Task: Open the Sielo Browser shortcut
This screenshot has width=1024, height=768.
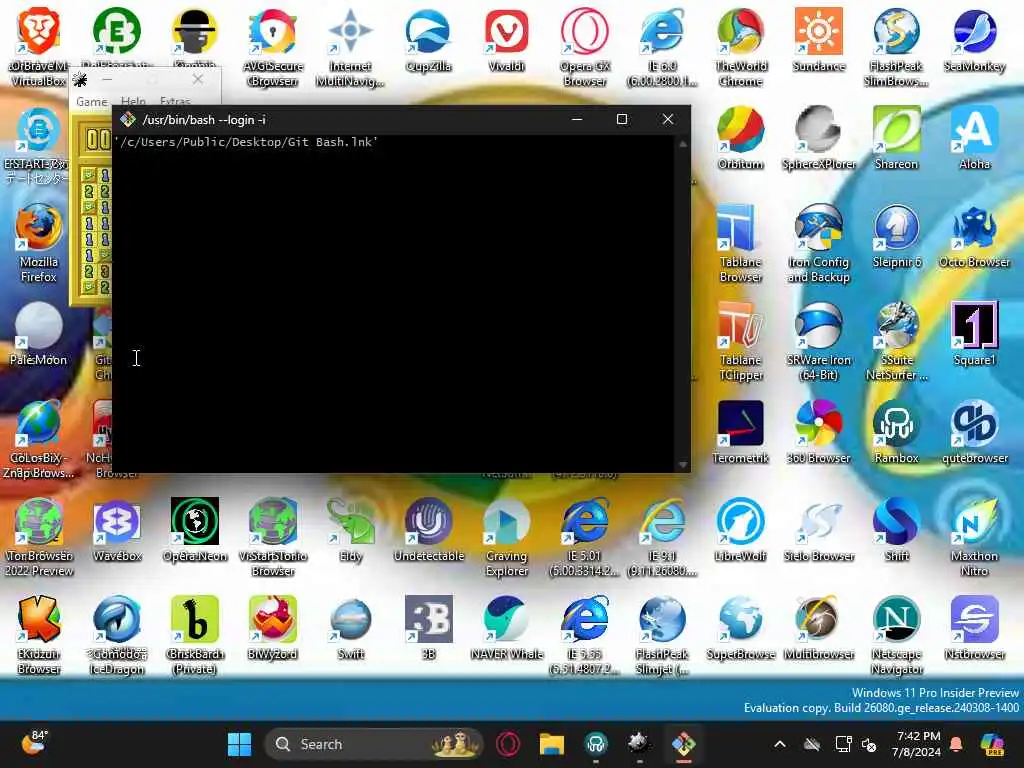Action: (x=818, y=530)
